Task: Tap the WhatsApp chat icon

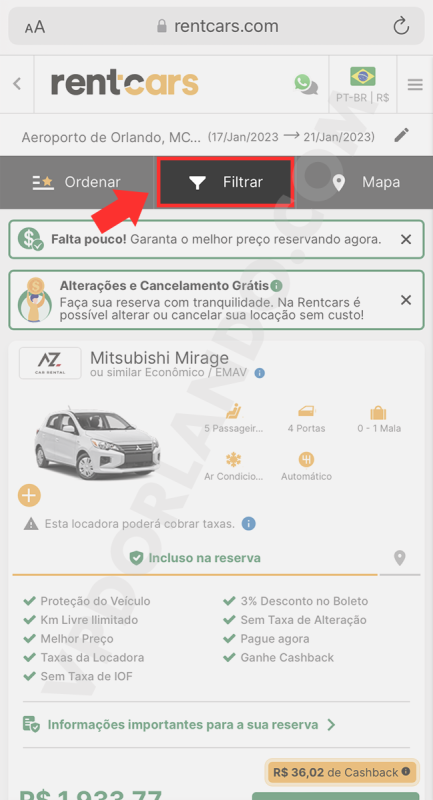Action: pyautogui.click(x=306, y=84)
